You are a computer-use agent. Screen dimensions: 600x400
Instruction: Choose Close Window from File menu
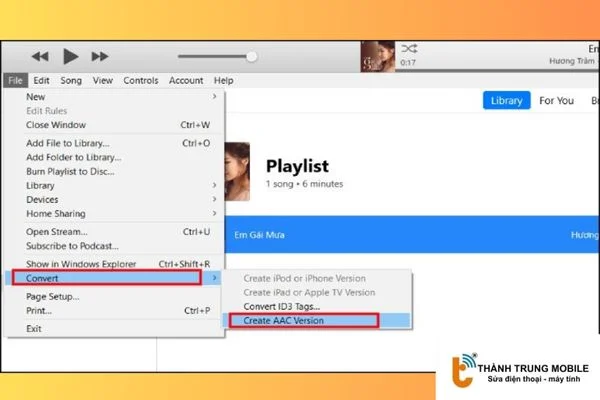[114, 125]
